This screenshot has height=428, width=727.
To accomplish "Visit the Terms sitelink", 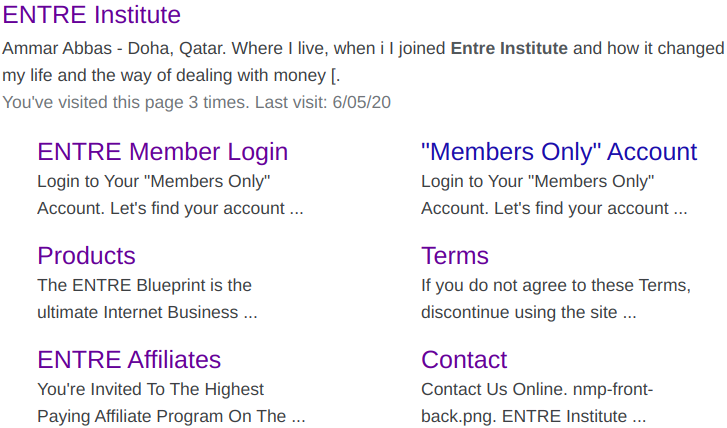I will (x=455, y=256).
